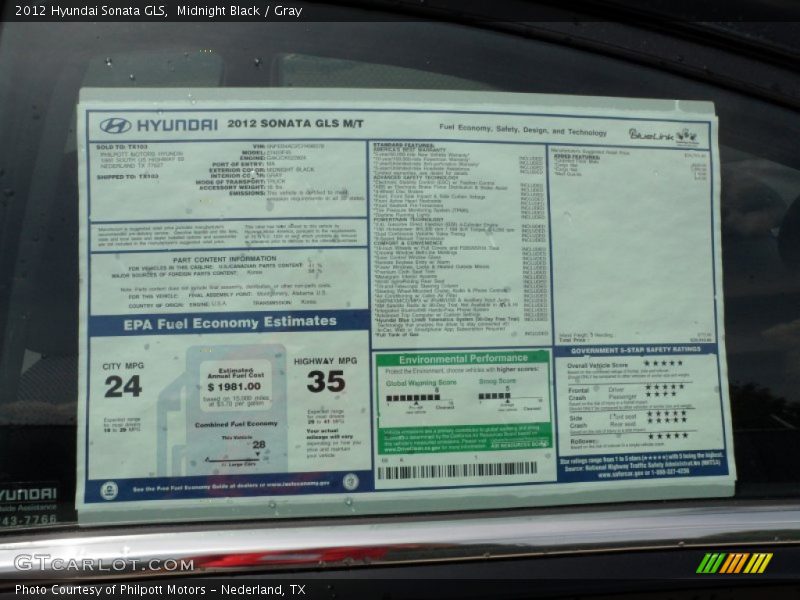Click the "SHIPPED TO: TX103" line

[128, 177]
